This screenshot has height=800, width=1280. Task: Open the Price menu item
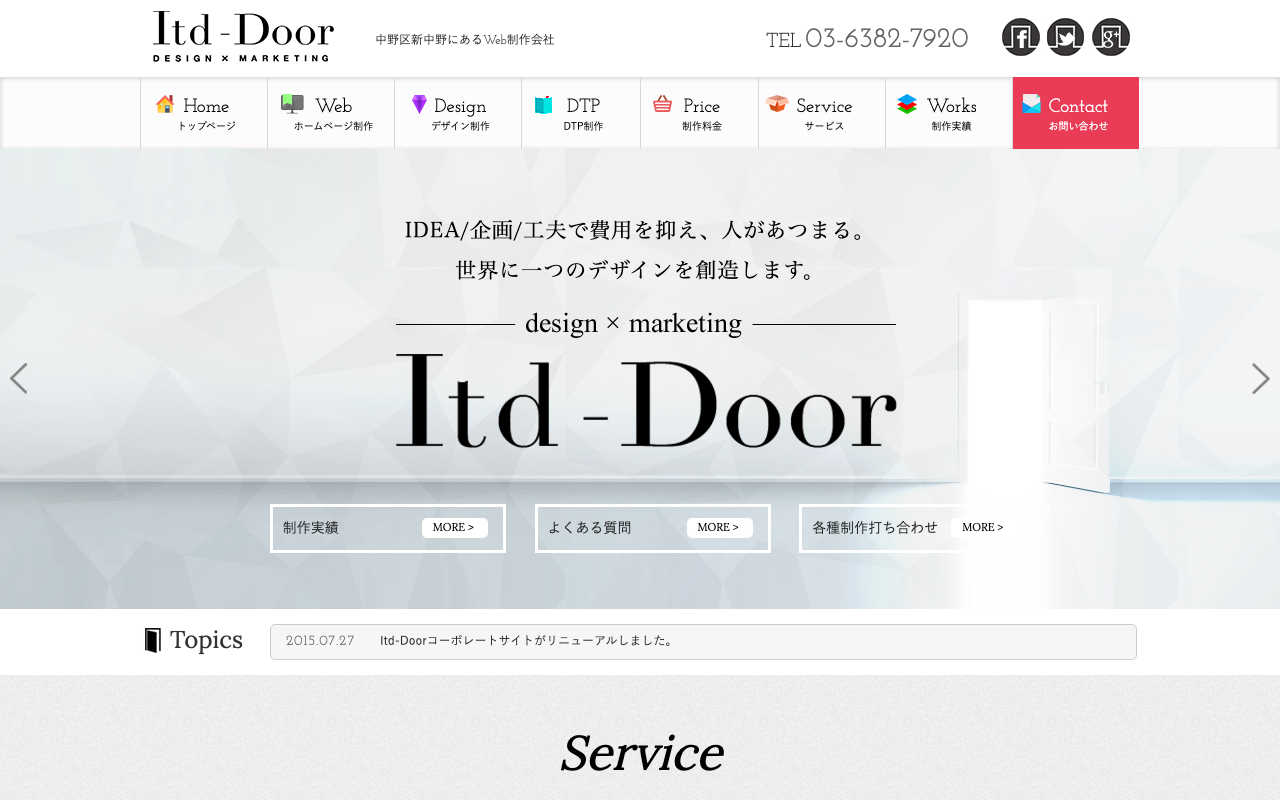point(699,113)
